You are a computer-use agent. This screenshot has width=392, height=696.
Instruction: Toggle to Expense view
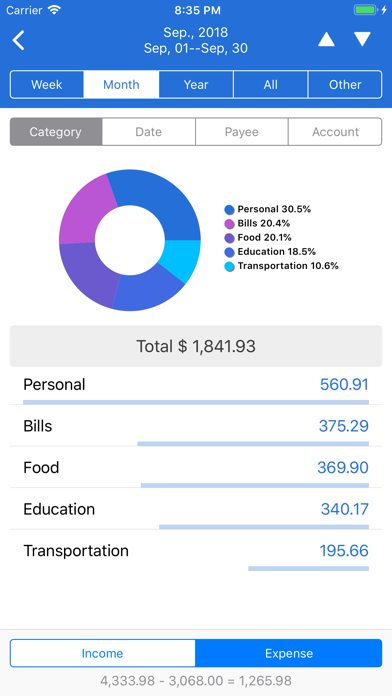(x=289, y=653)
